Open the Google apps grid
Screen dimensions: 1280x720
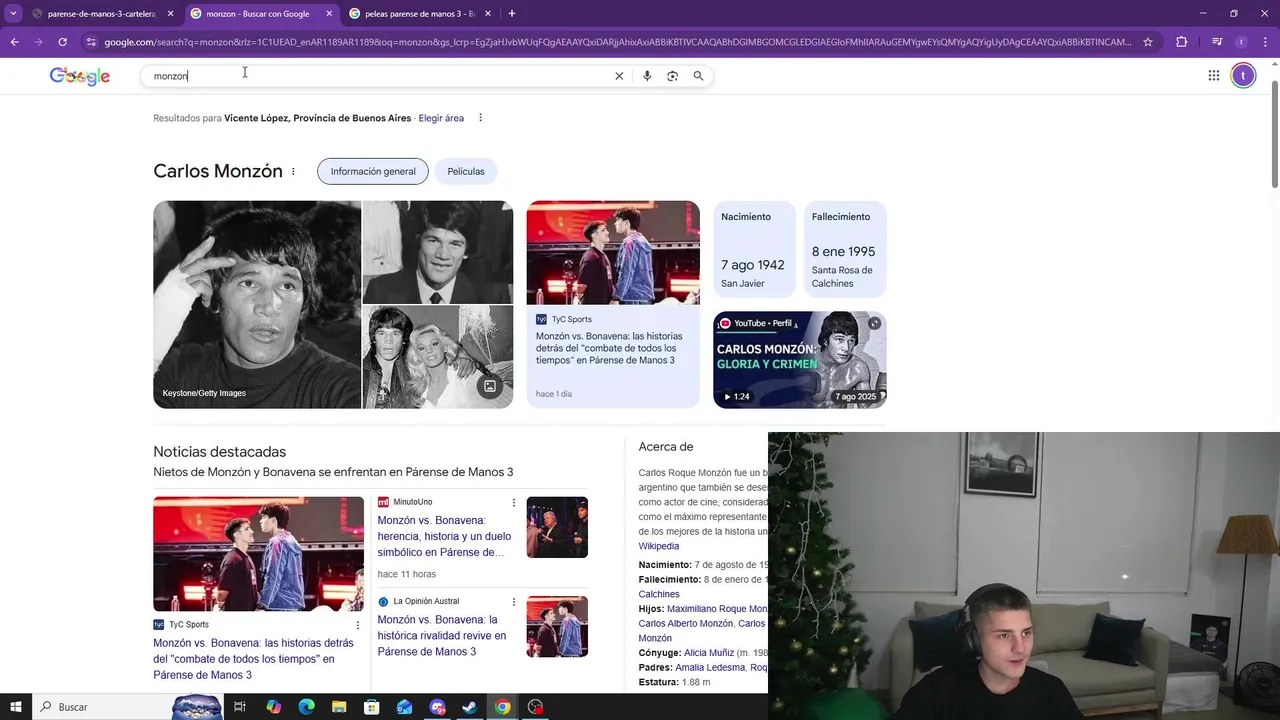coord(1213,75)
